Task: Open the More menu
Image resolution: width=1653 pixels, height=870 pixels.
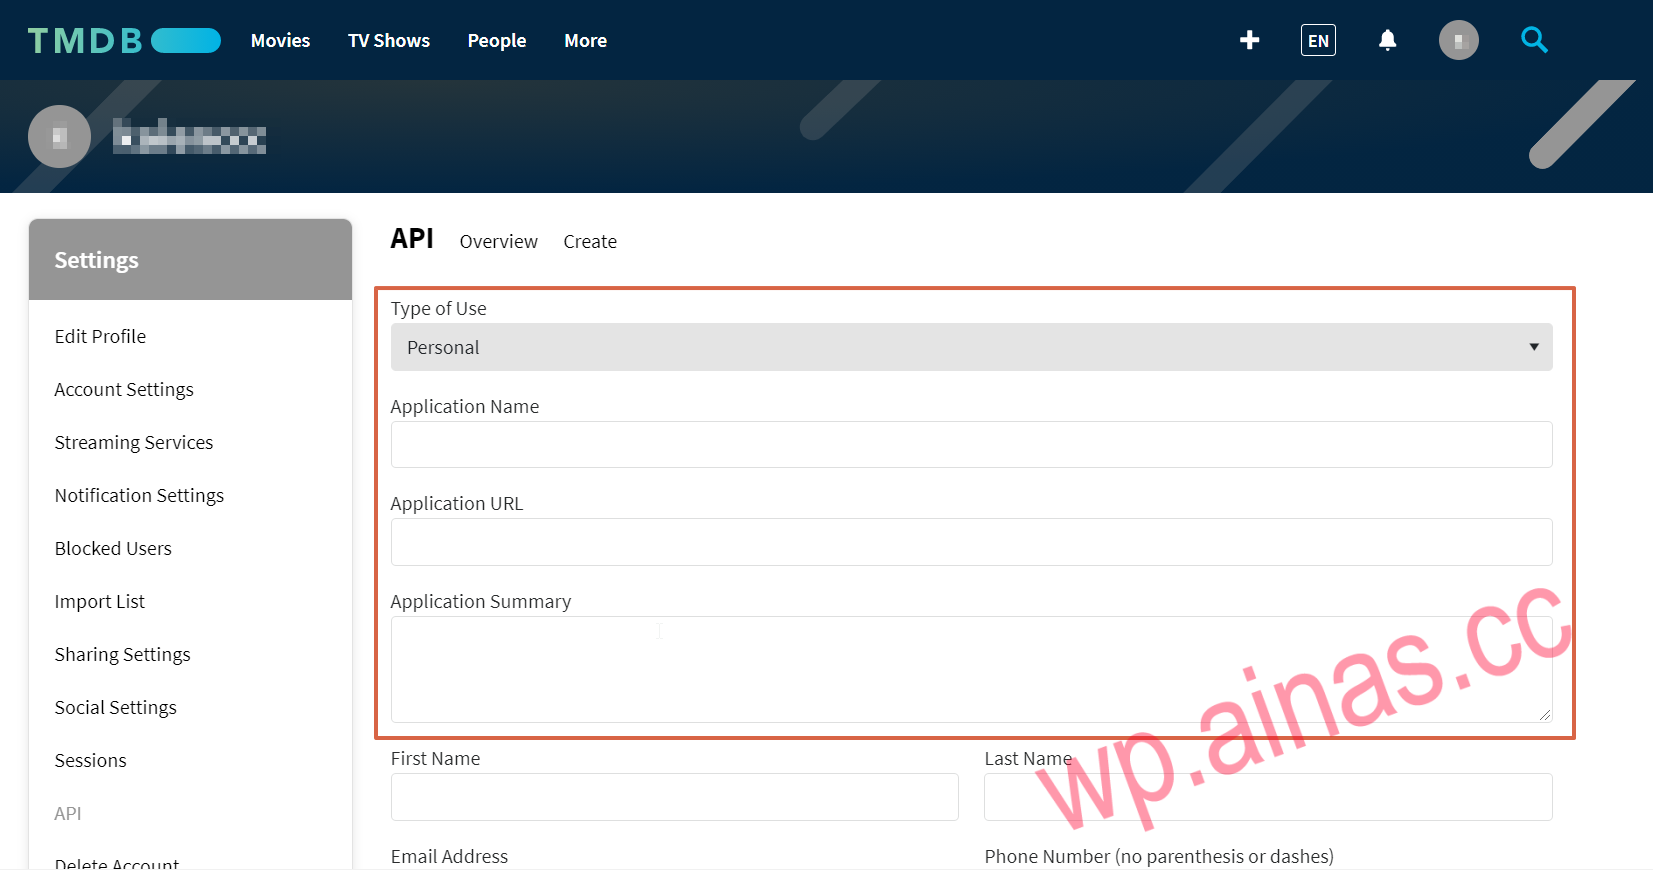Action: coord(585,41)
